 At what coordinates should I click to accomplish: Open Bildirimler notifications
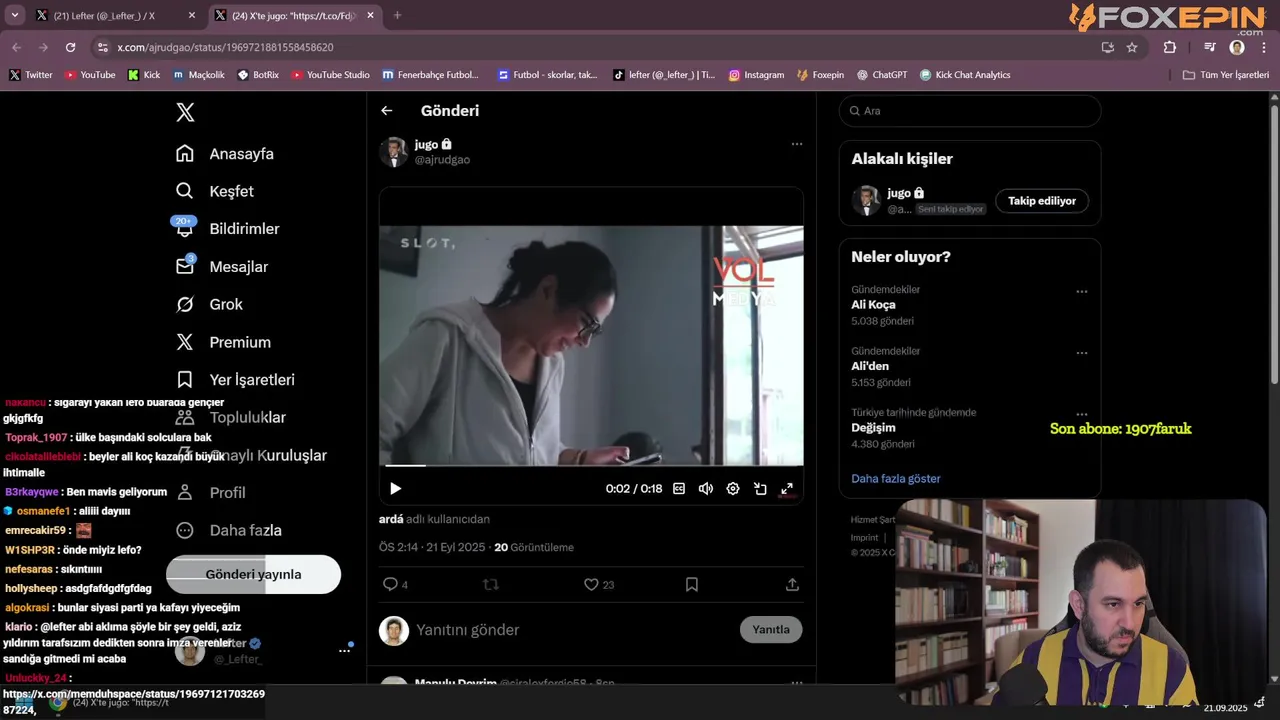228,229
